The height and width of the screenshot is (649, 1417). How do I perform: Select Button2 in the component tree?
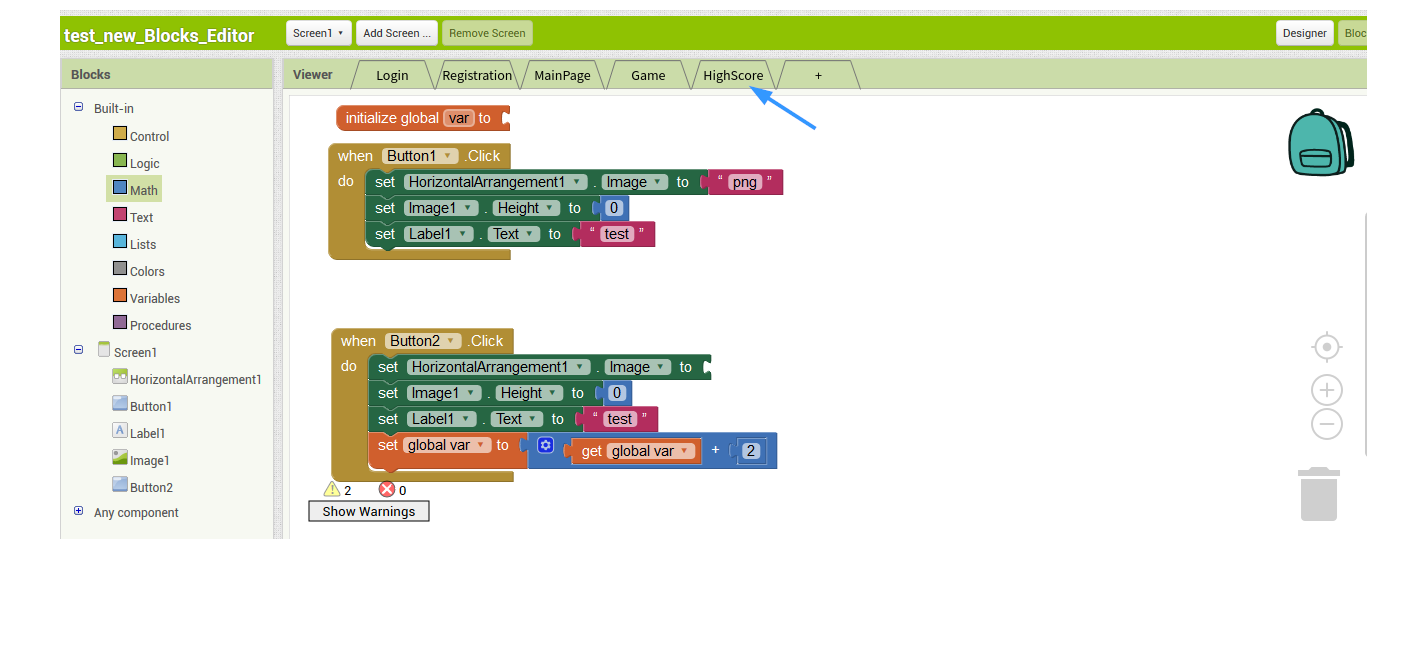click(142, 487)
